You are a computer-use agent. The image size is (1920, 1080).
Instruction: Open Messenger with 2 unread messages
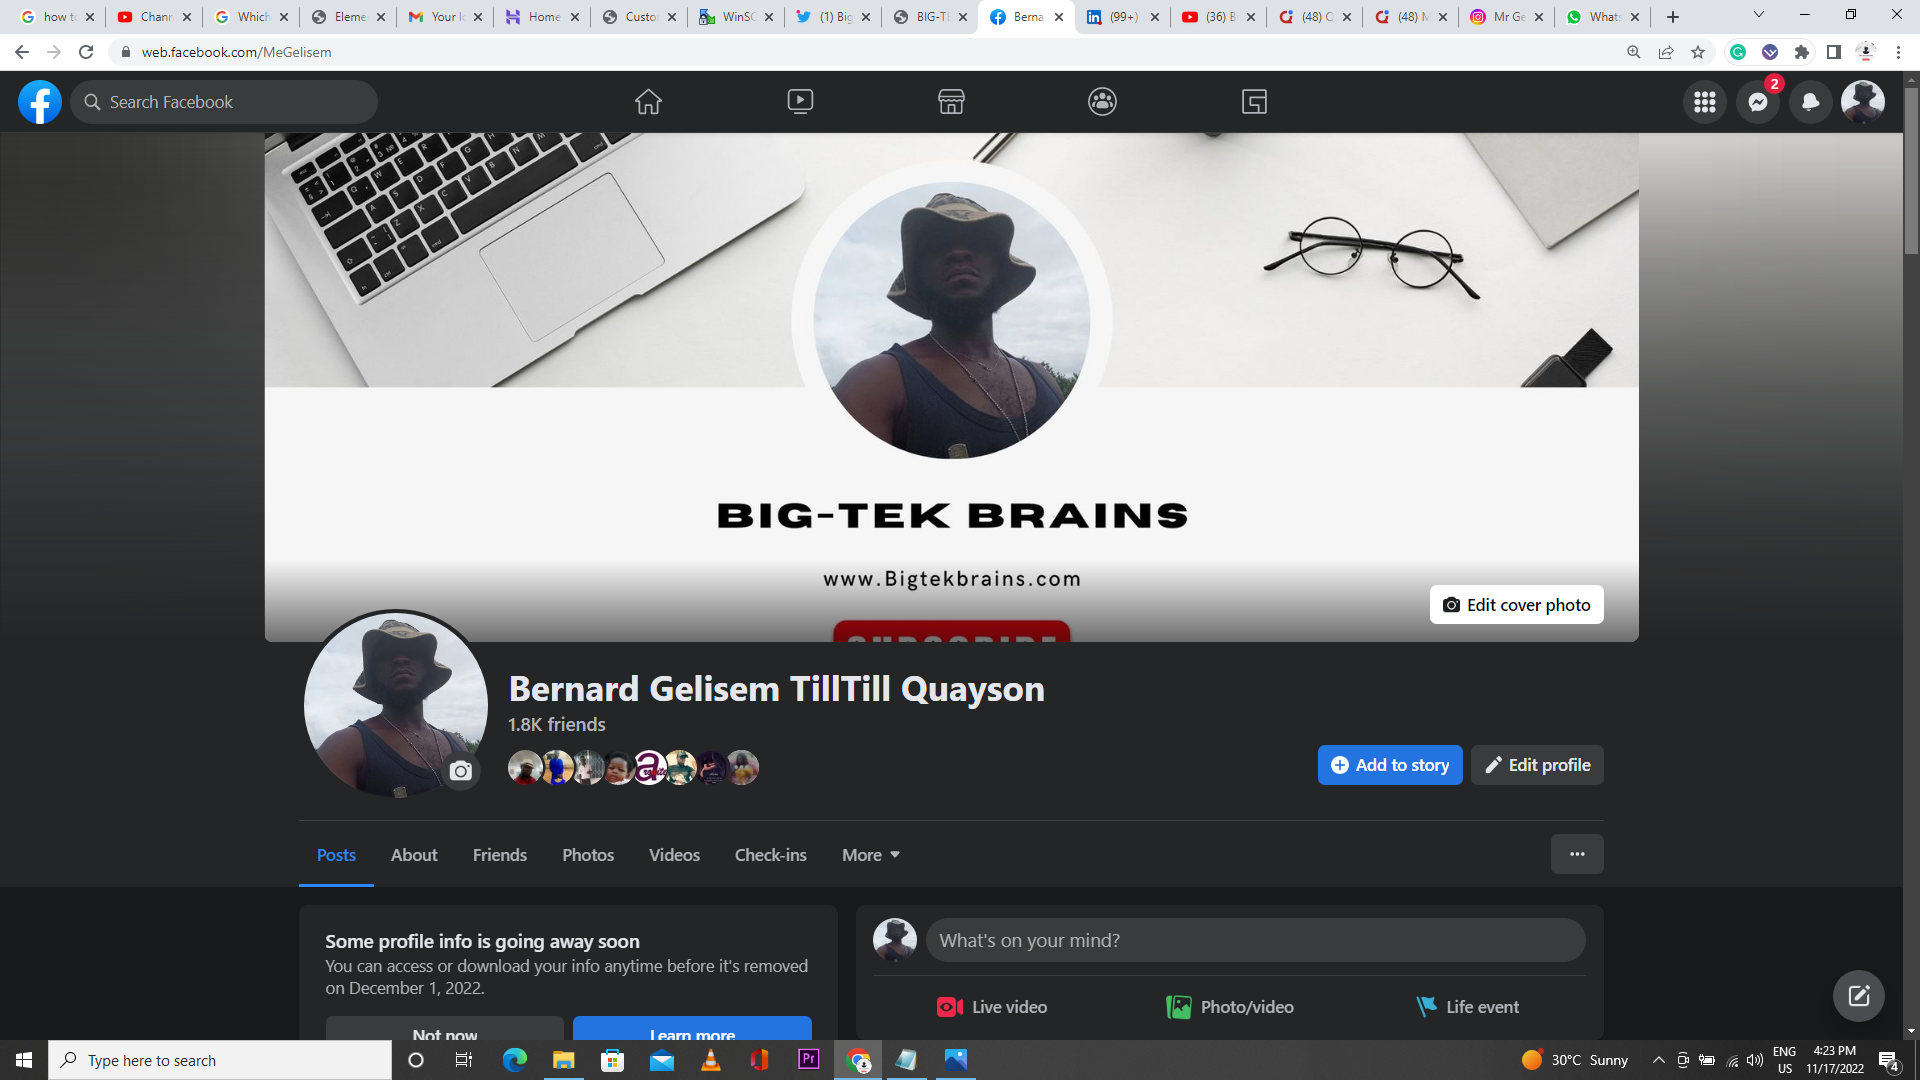[1757, 101]
